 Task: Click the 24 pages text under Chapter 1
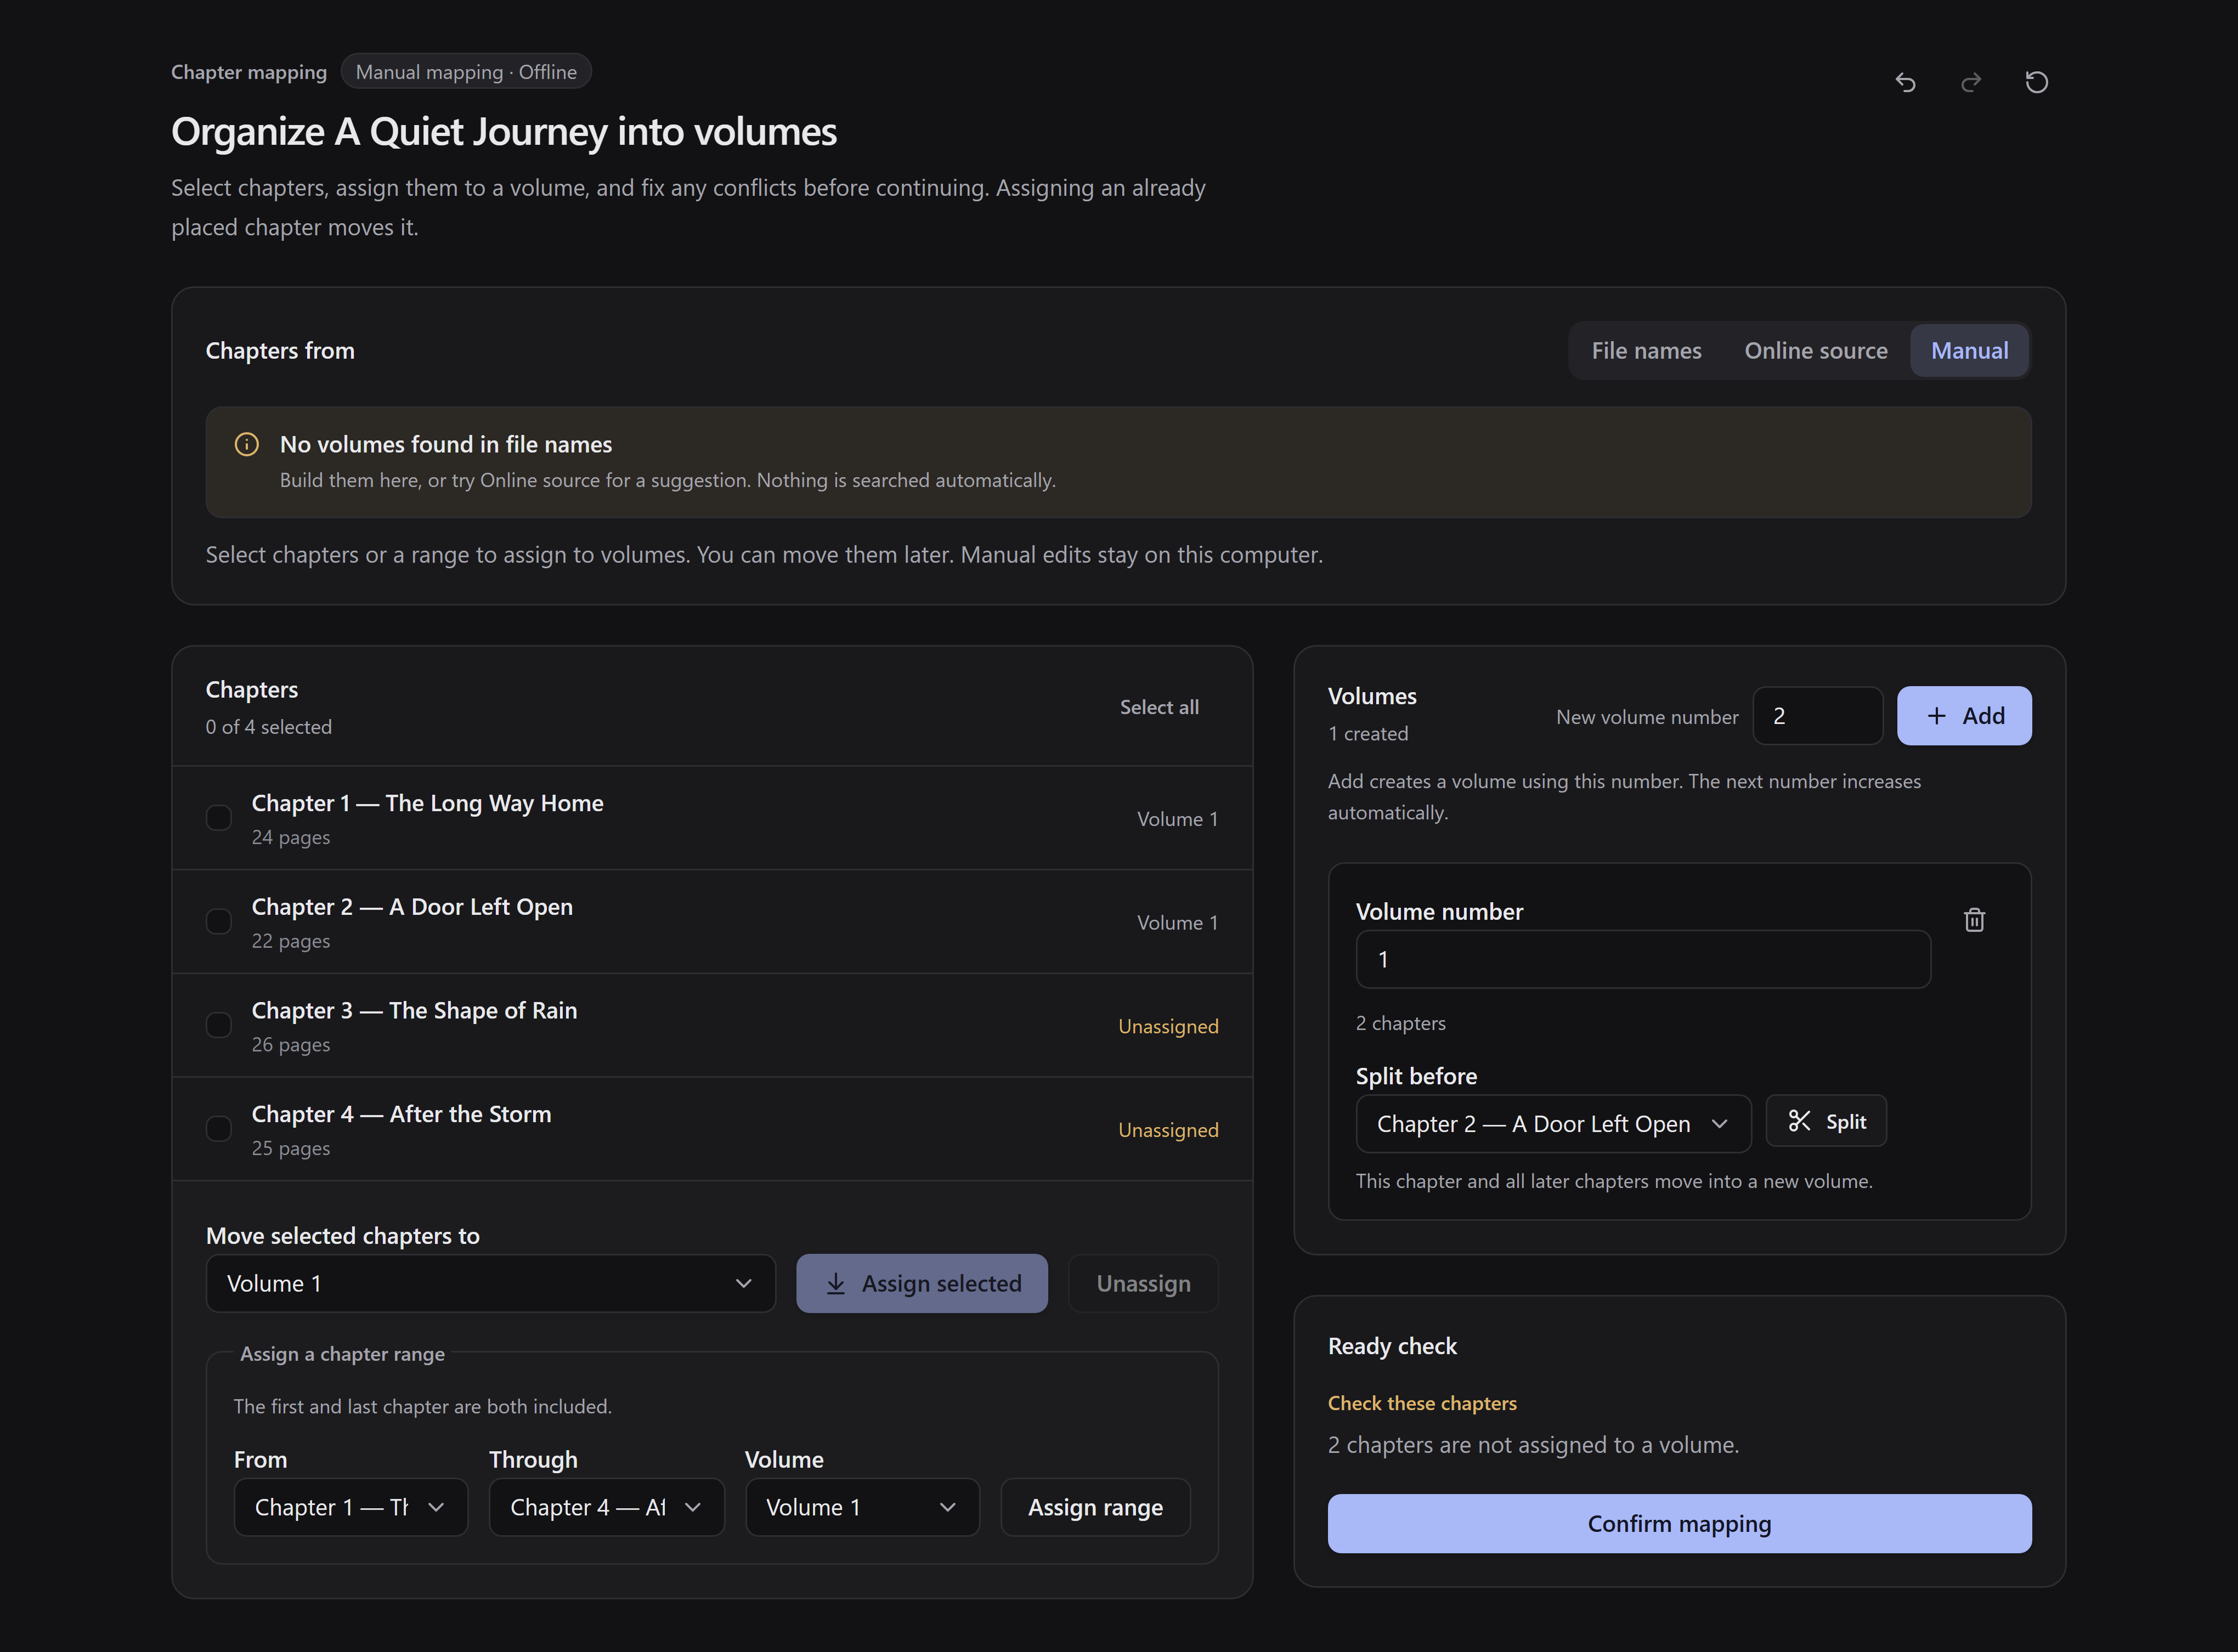291,837
